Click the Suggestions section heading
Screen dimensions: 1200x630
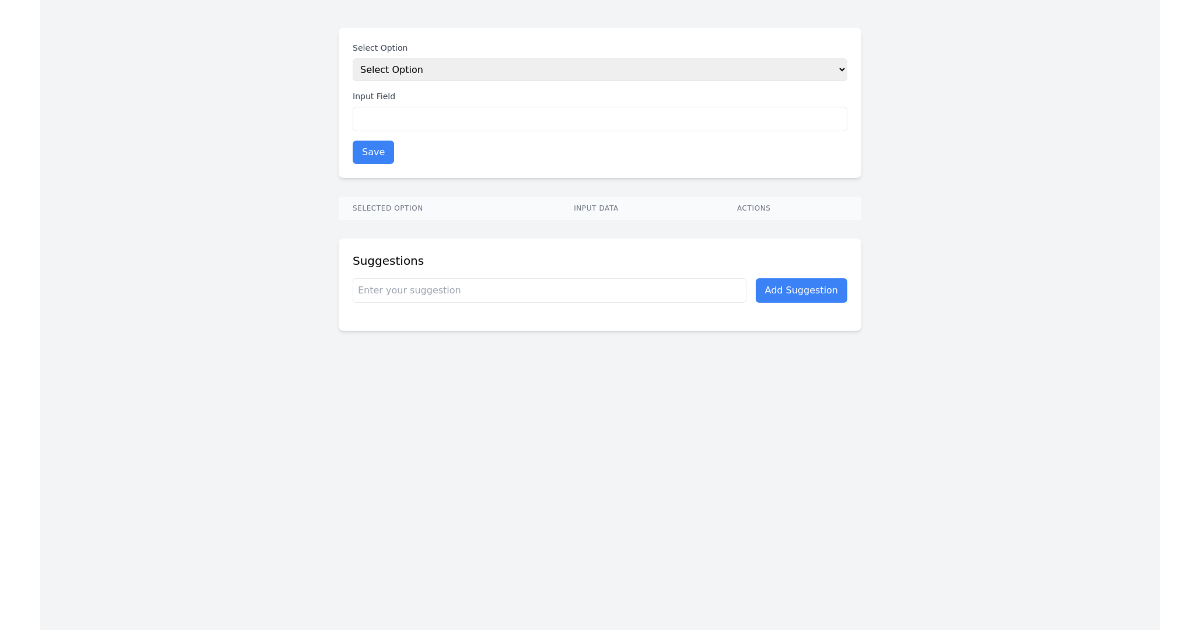click(x=388, y=261)
